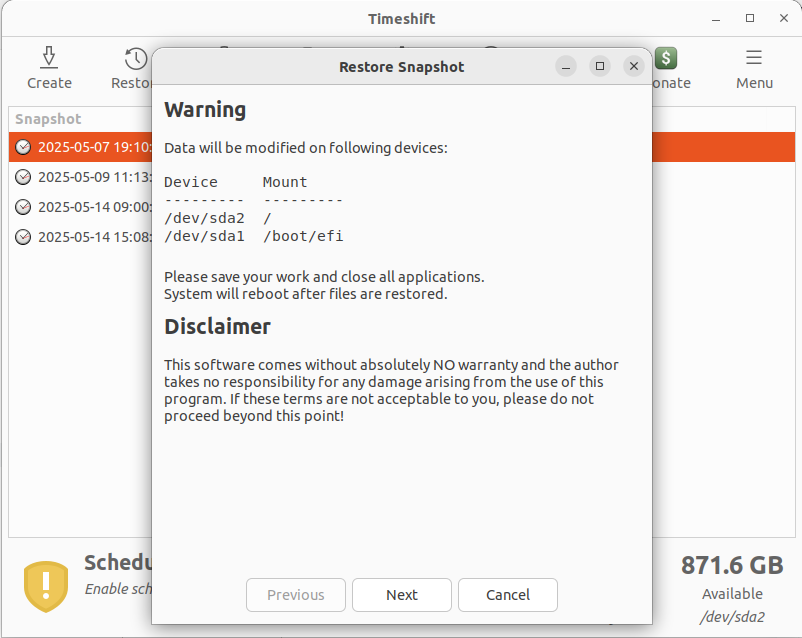Select the 2025-05-07 19:10 snapshot row
The image size is (802, 638).
click(x=402, y=147)
